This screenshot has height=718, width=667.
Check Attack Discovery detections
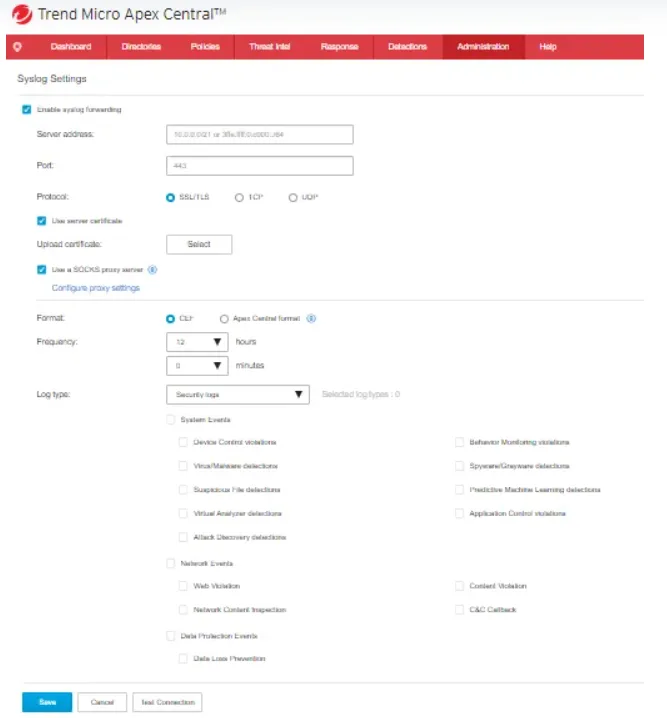click(183, 537)
